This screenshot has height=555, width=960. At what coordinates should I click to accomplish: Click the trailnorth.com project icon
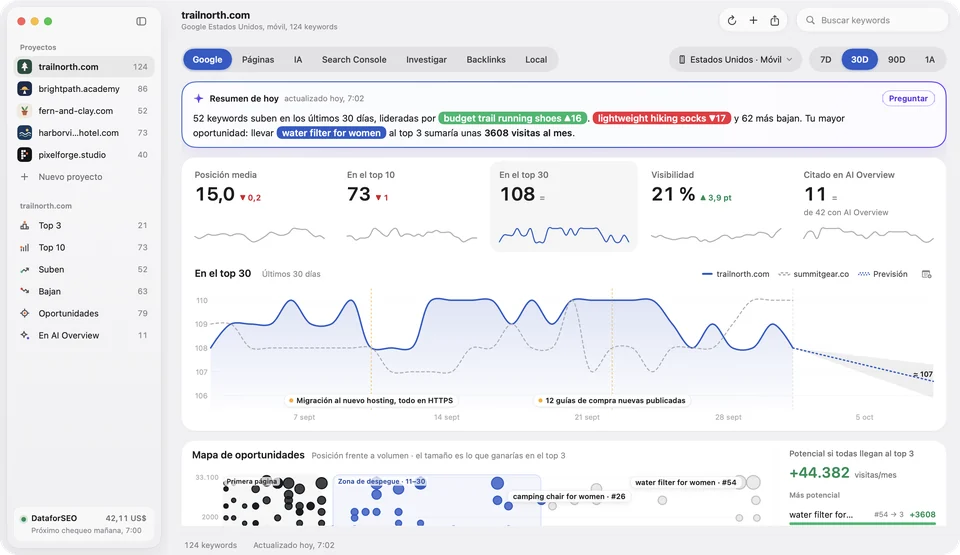click(x=24, y=67)
